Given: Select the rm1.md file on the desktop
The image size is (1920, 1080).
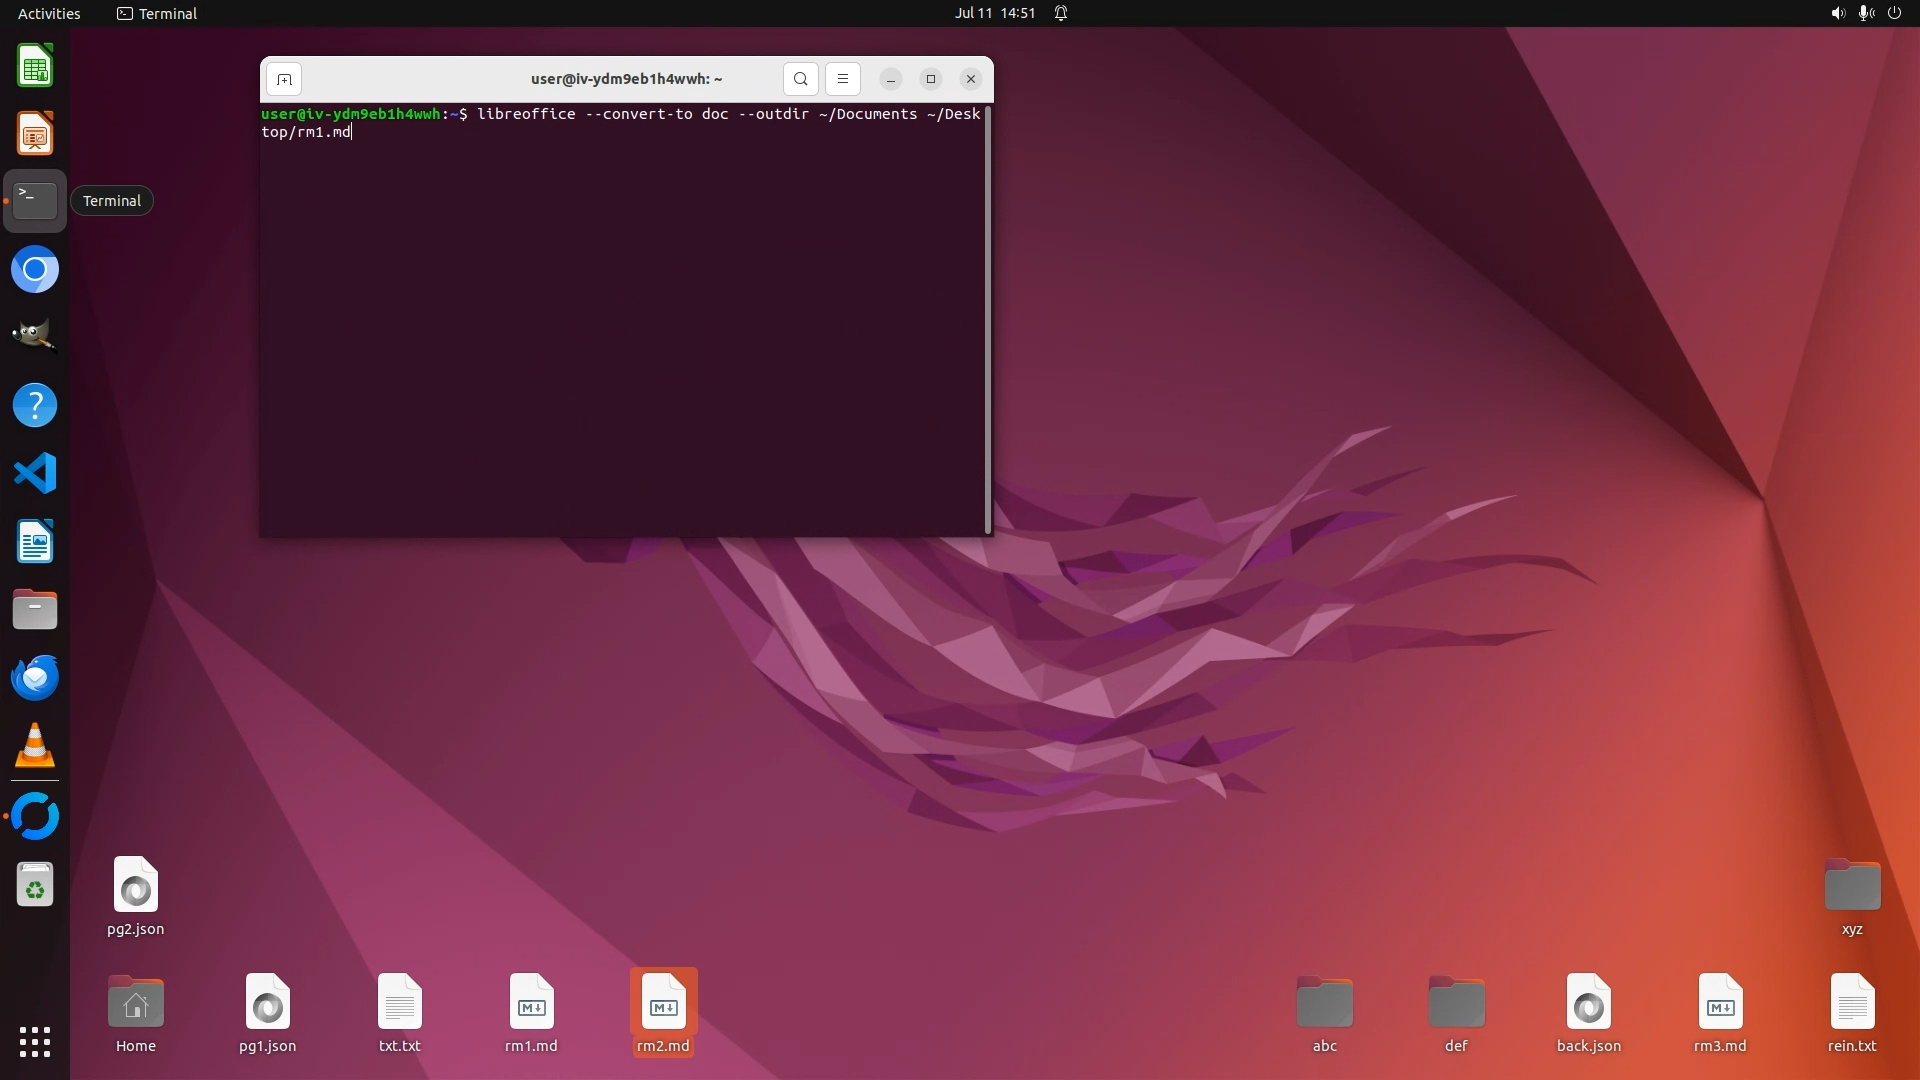Looking at the screenshot, I should click(x=531, y=1003).
